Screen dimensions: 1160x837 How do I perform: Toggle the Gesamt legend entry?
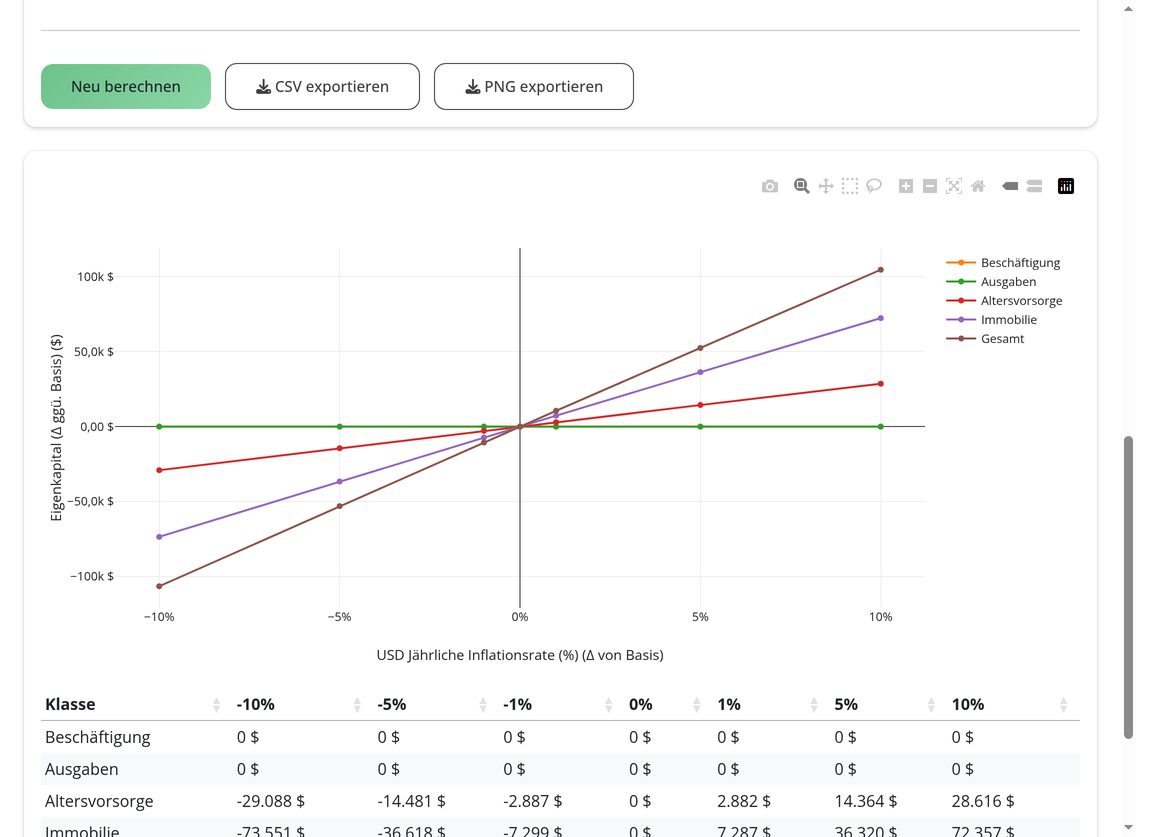coord(985,339)
